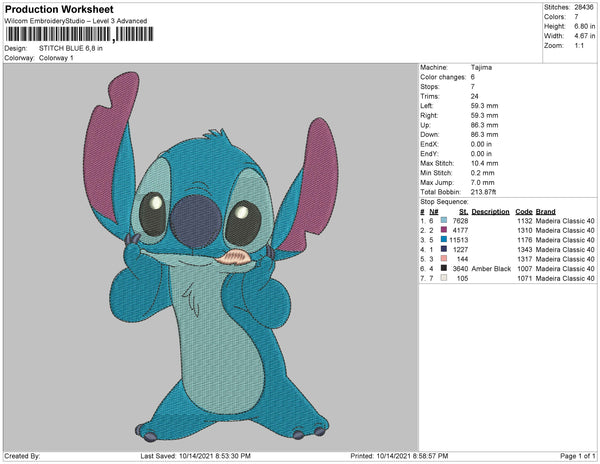The width and height of the screenshot is (600, 464).
Task: Click the white swatch in stop 7
Action: (x=443, y=278)
